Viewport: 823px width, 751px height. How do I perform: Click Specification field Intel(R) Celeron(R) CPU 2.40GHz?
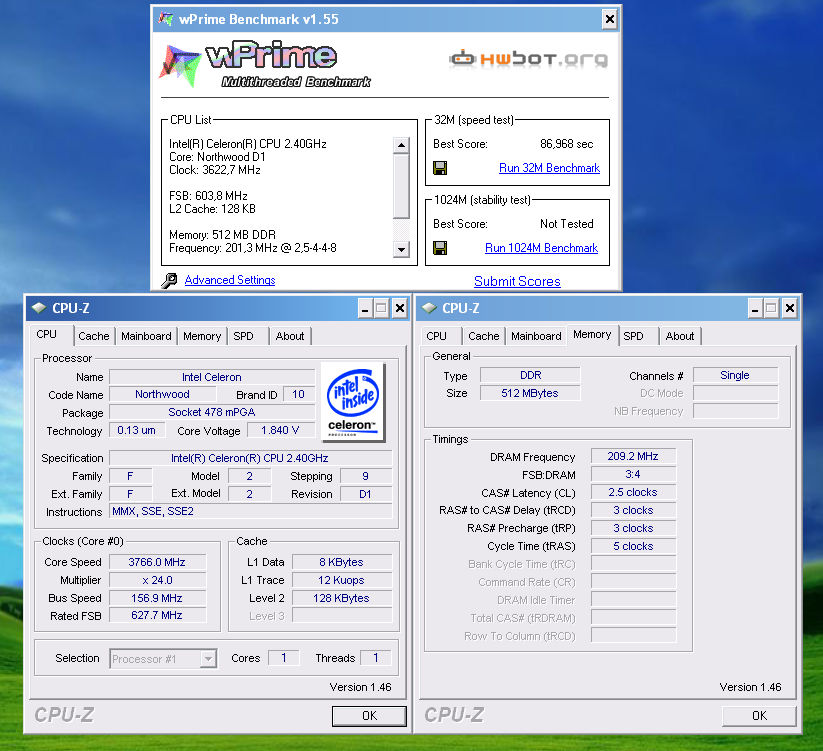pyautogui.click(x=250, y=458)
